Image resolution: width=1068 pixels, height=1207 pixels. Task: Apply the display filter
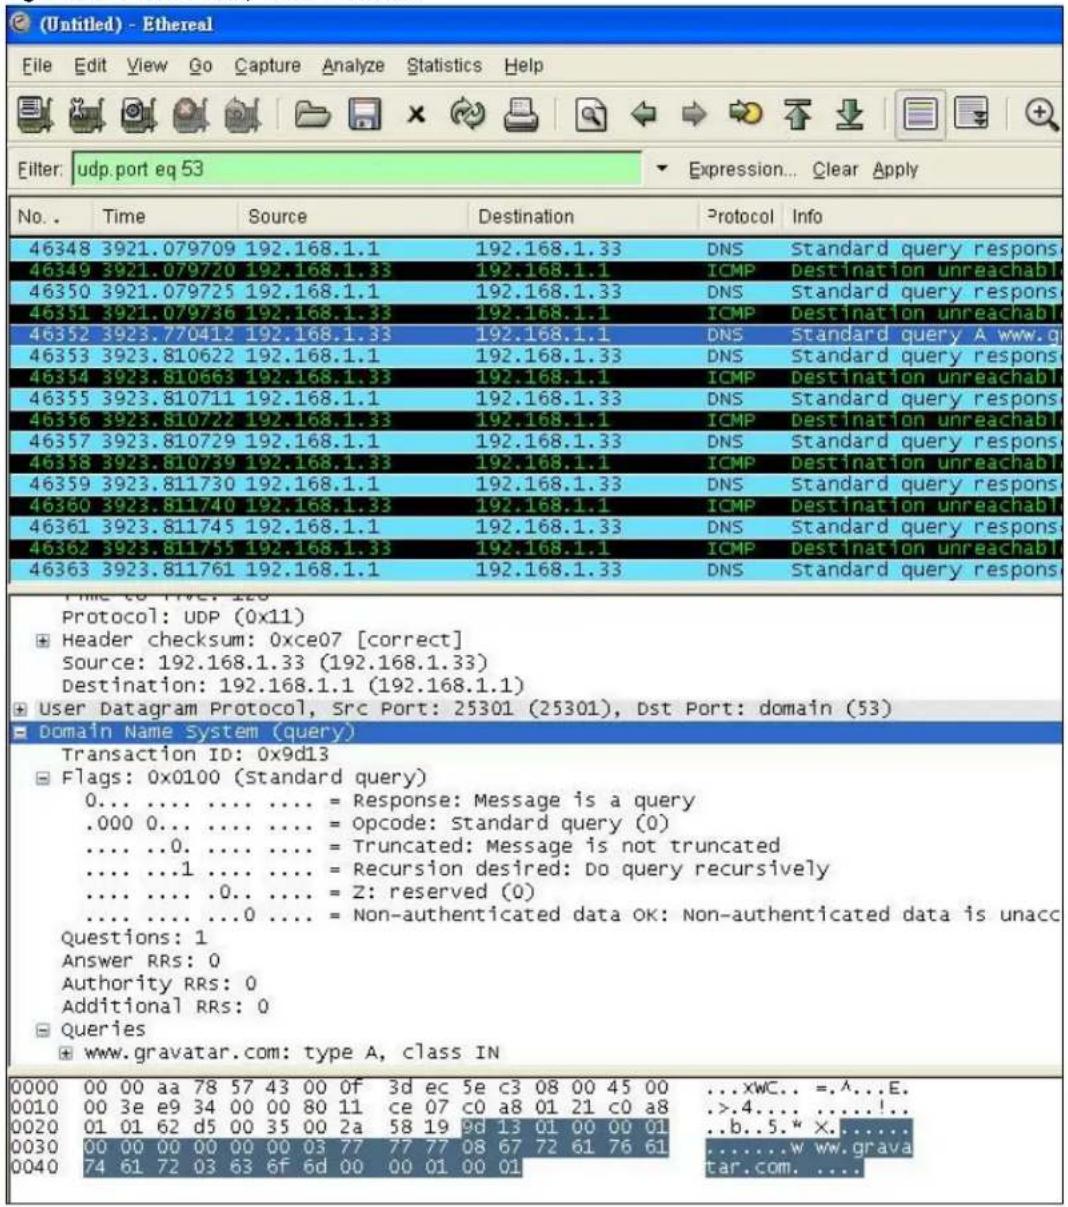click(x=895, y=169)
